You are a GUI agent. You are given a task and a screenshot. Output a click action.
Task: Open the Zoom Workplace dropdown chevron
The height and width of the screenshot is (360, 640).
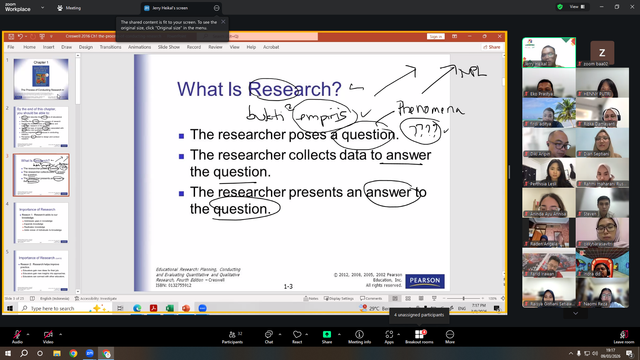coord(42,7)
